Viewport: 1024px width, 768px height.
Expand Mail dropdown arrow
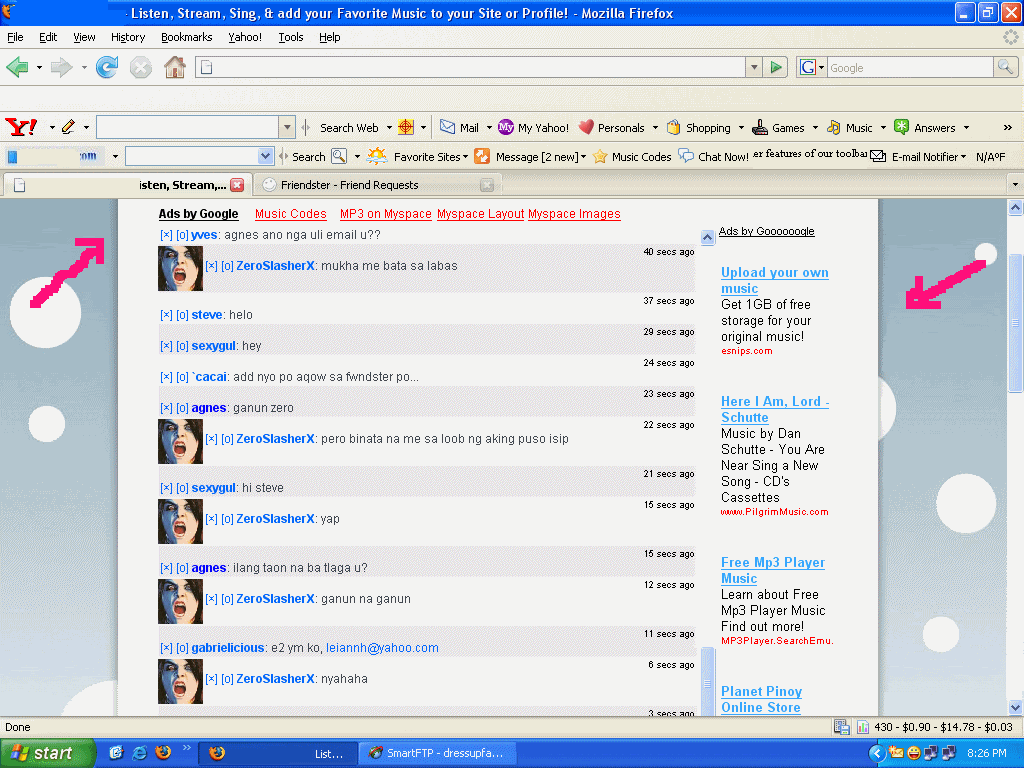(x=488, y=127)
